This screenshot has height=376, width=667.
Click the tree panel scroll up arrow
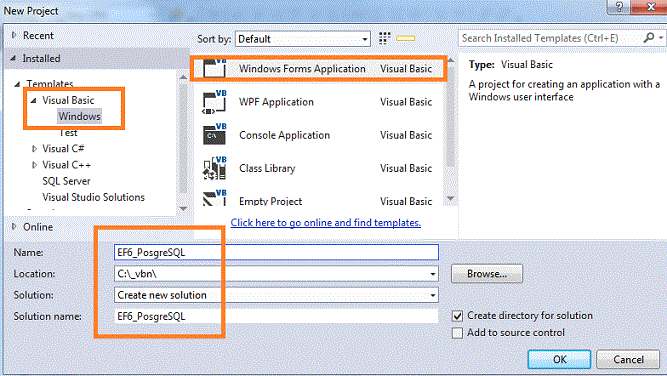[x=183, y=77]
